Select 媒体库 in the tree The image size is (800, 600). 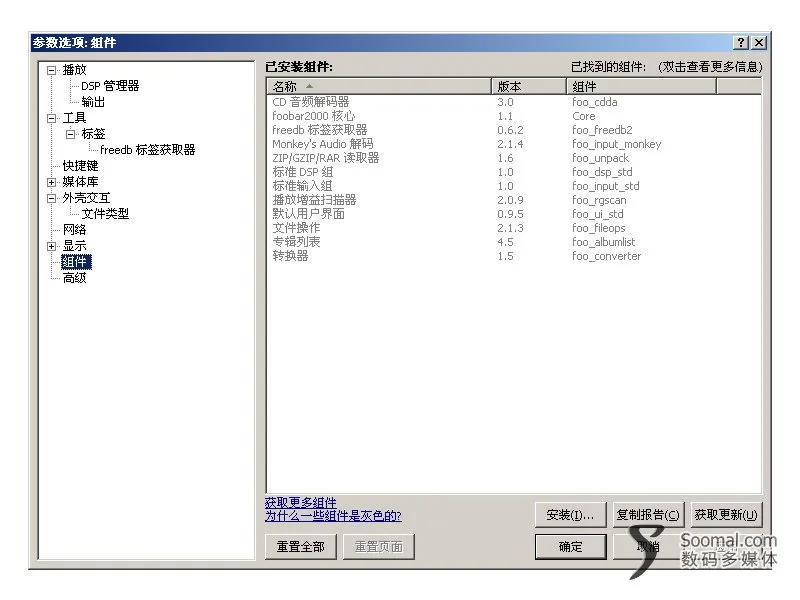click(x=80, y=182)
